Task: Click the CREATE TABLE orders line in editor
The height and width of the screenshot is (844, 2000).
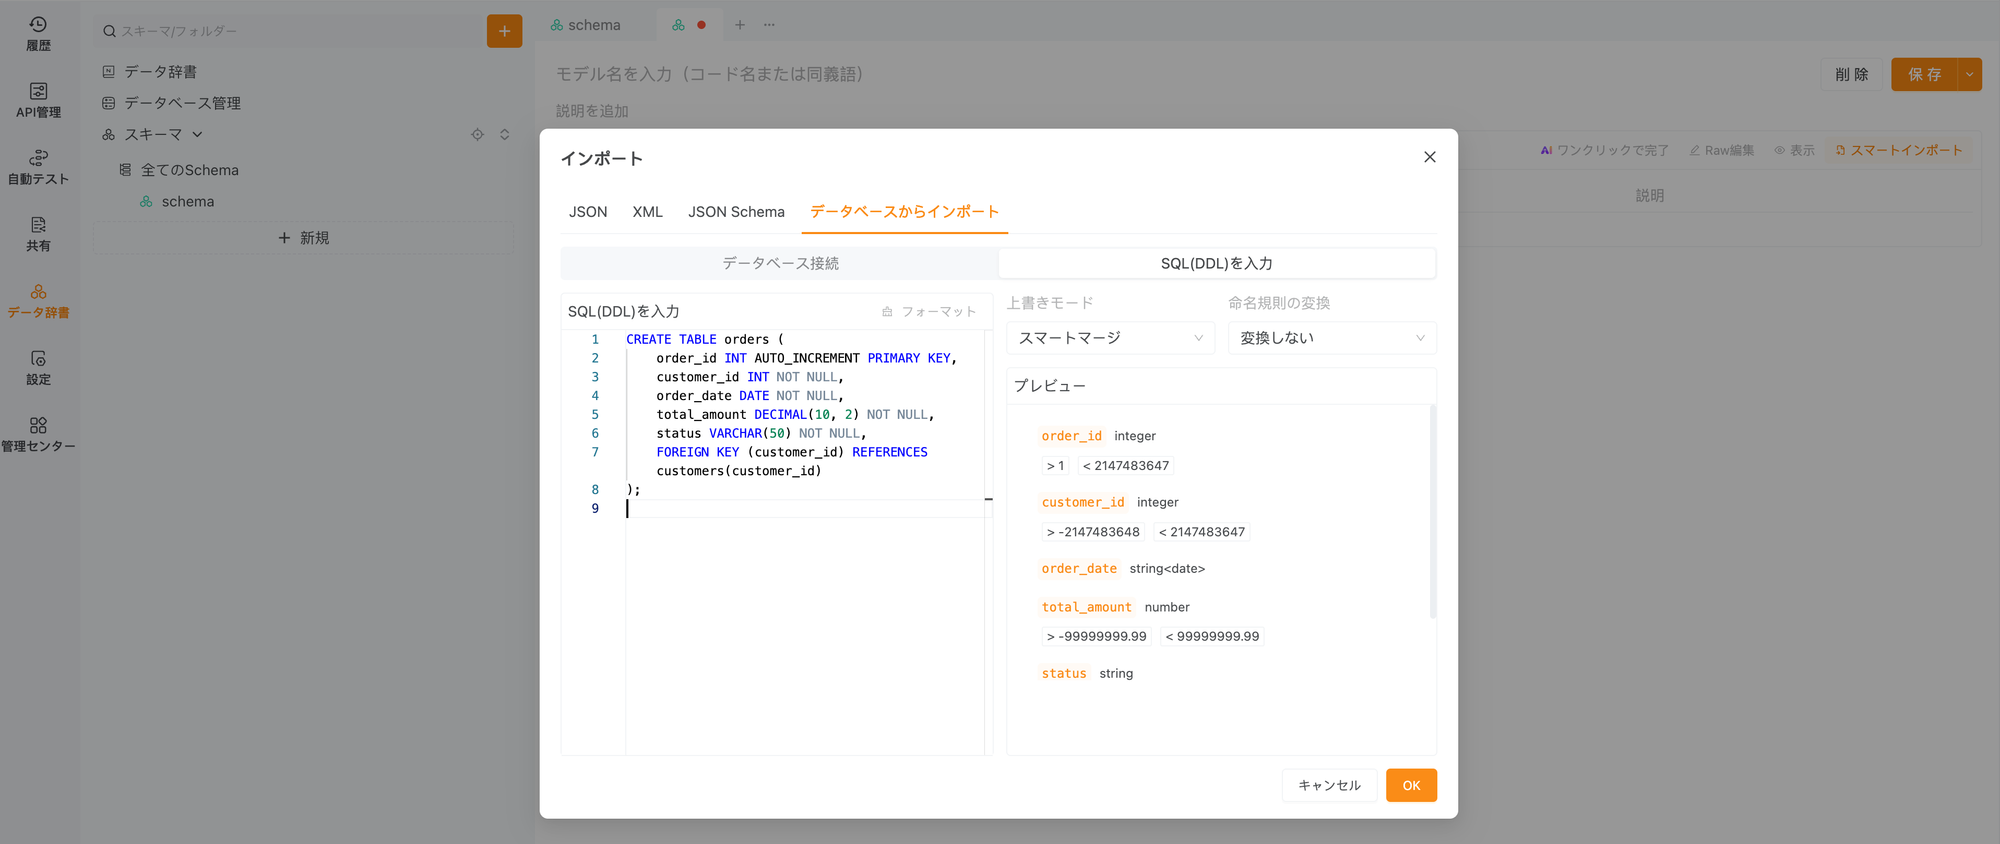Action: coord(705,340)
